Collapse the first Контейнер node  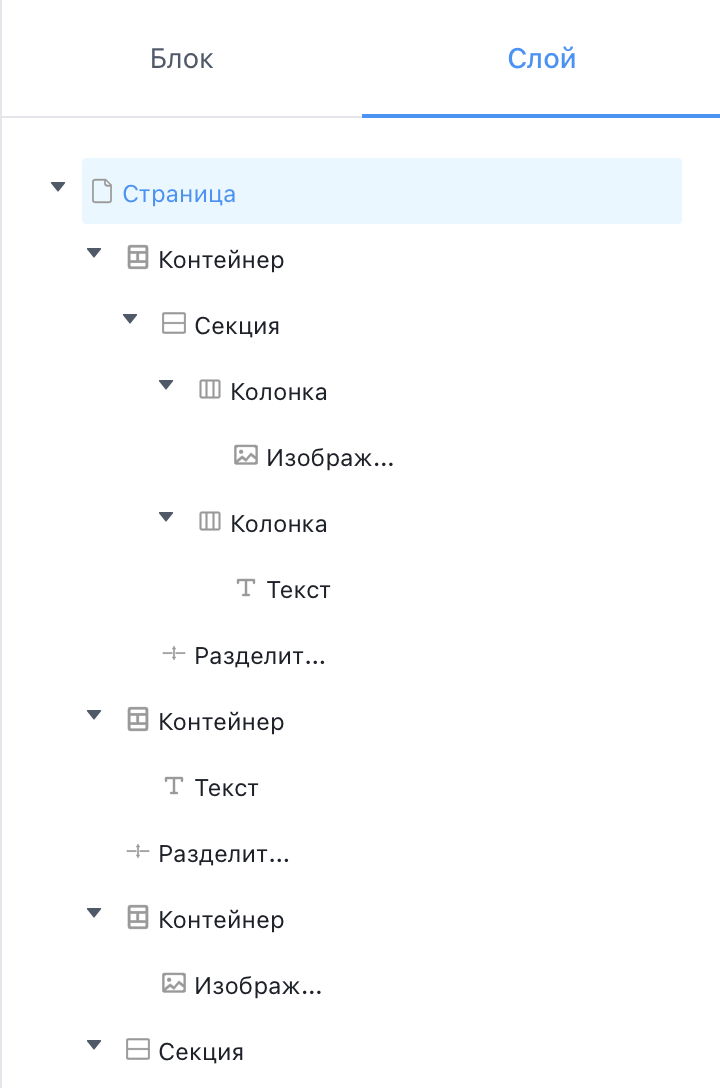[x=93, y=253]
